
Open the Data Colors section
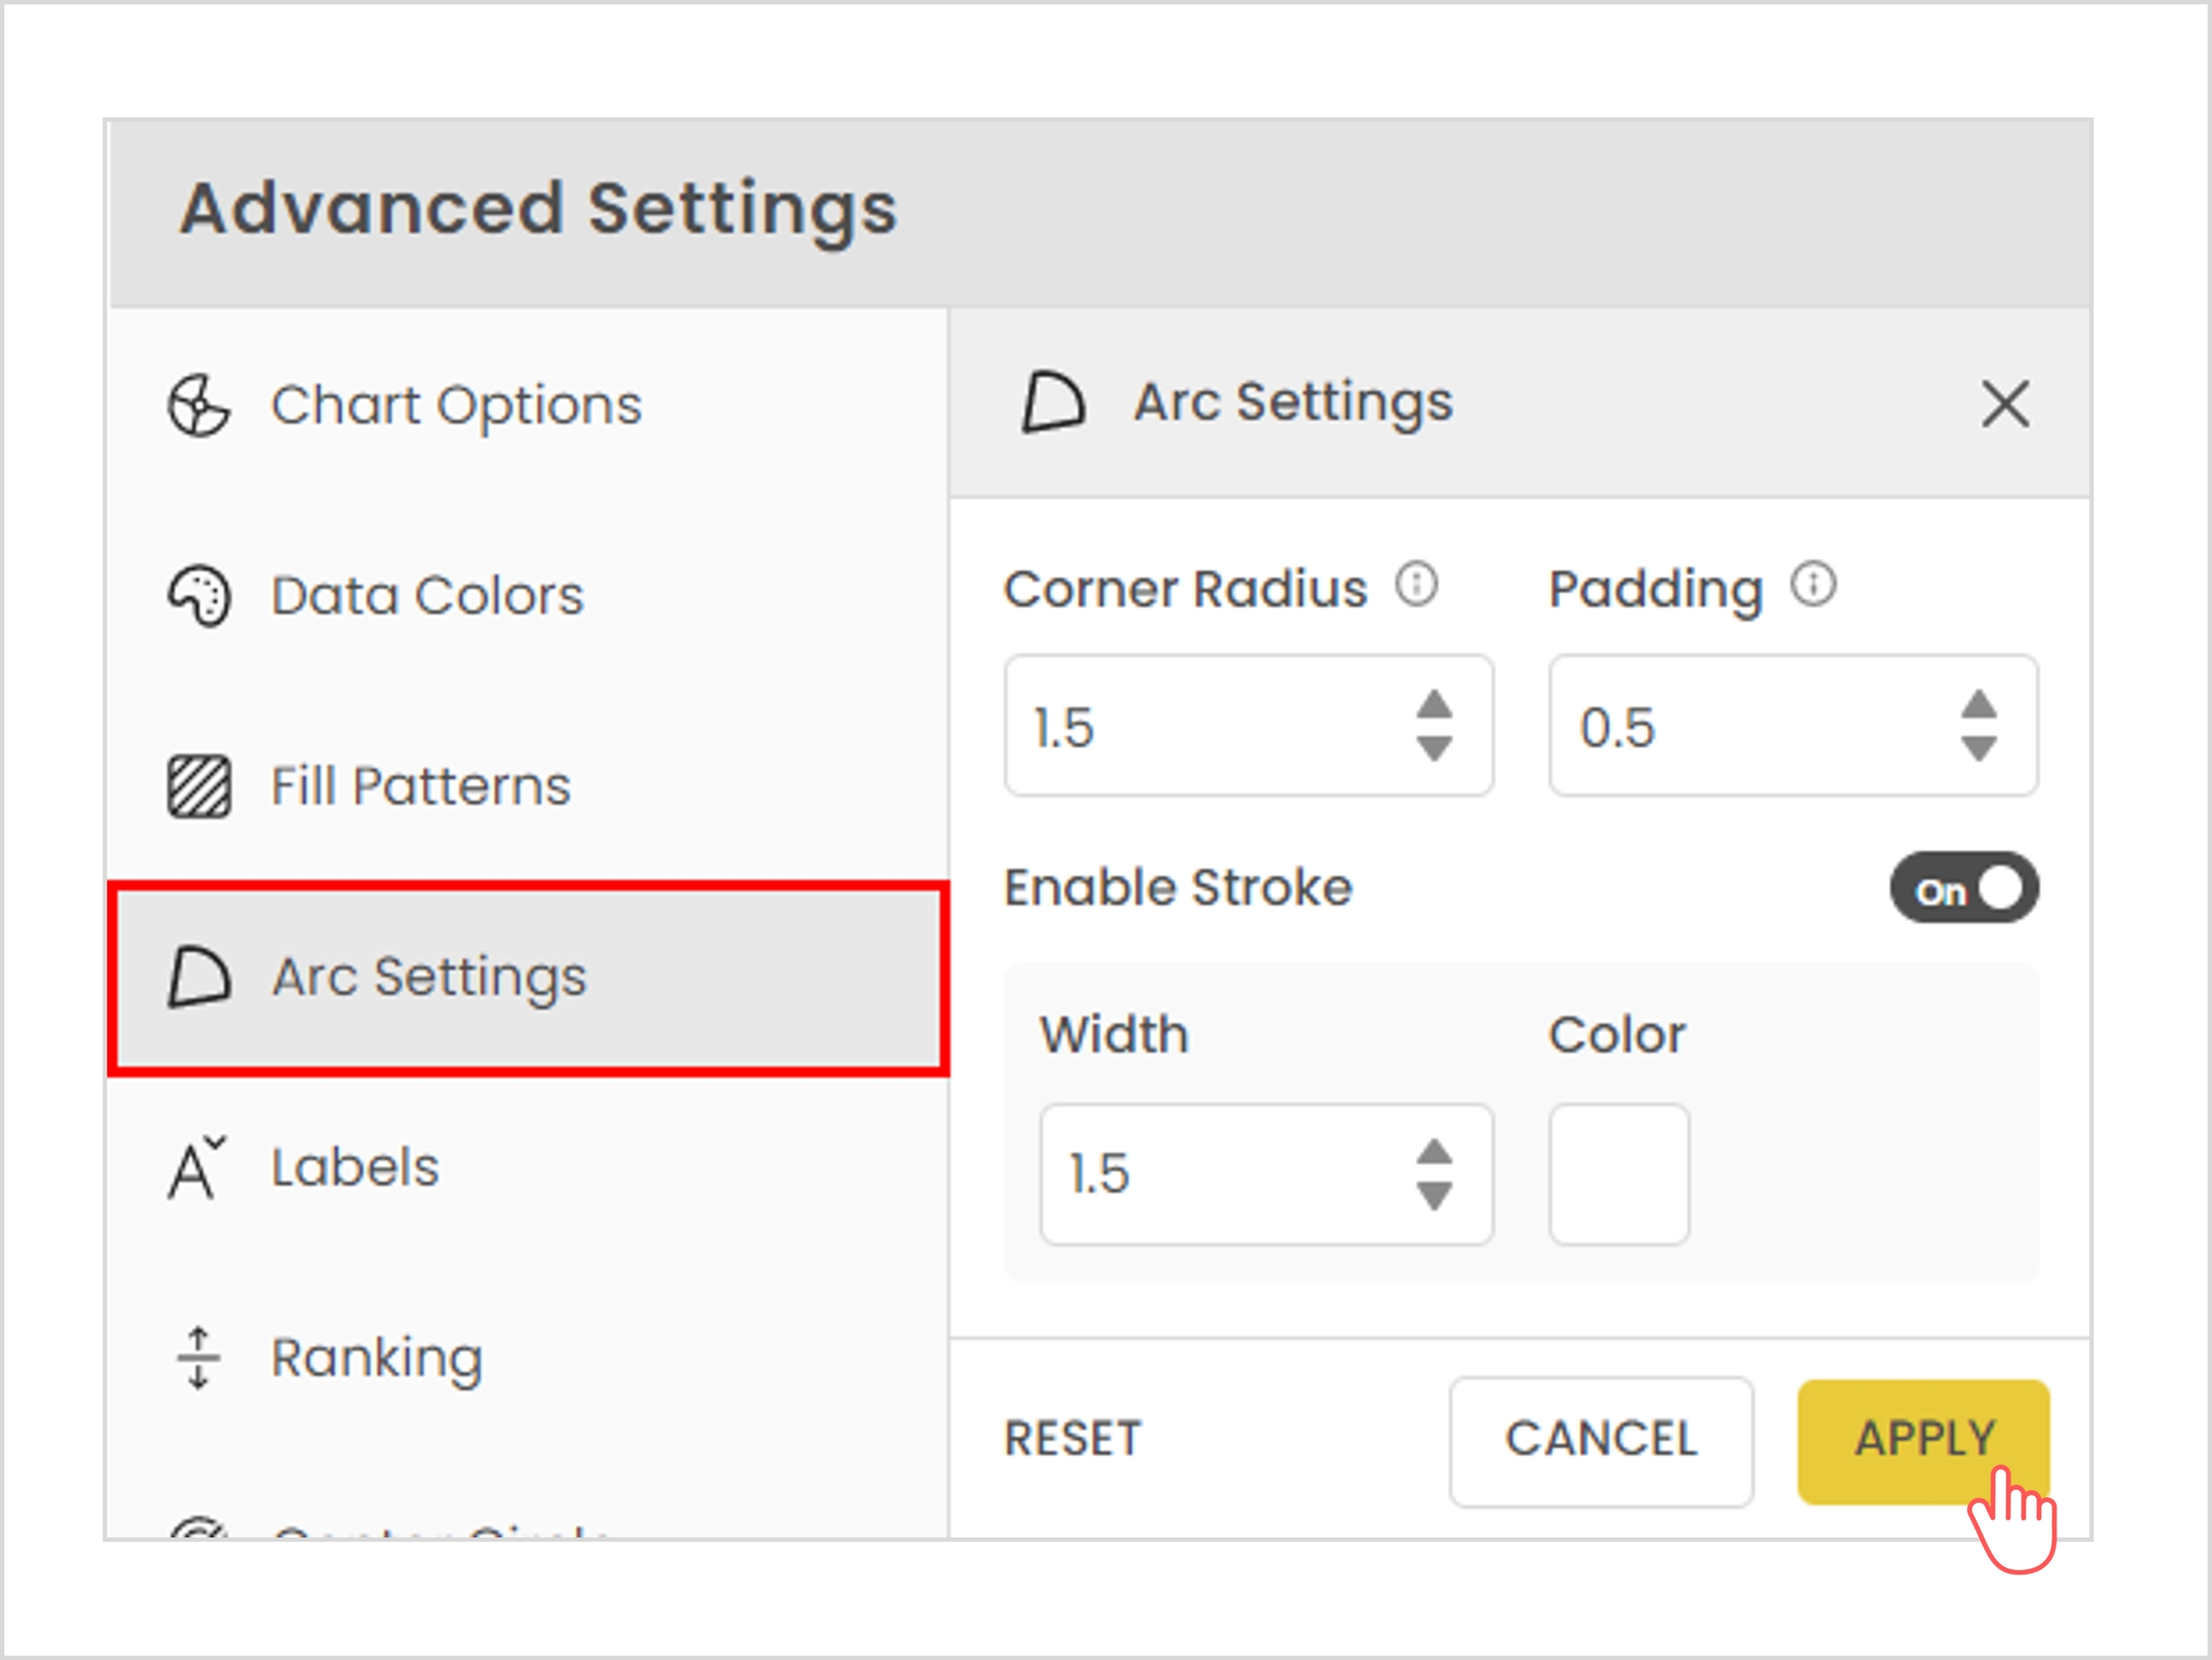(427, 596)
